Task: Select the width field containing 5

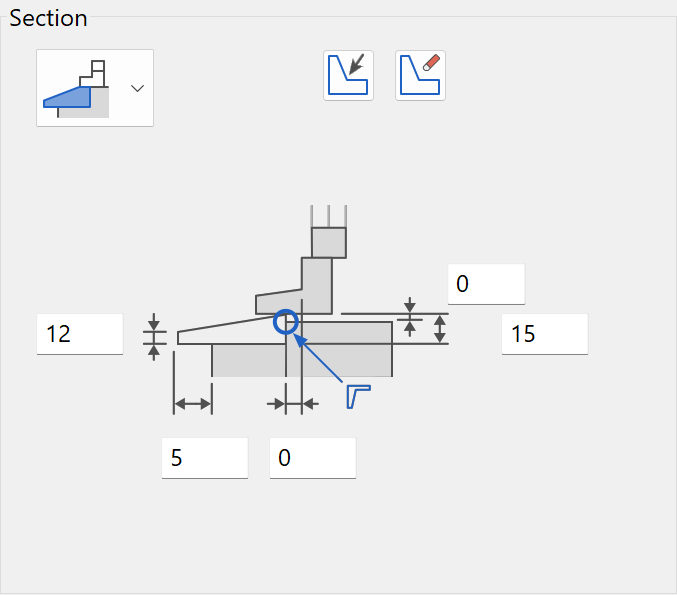Action: [x=205, y=458]
